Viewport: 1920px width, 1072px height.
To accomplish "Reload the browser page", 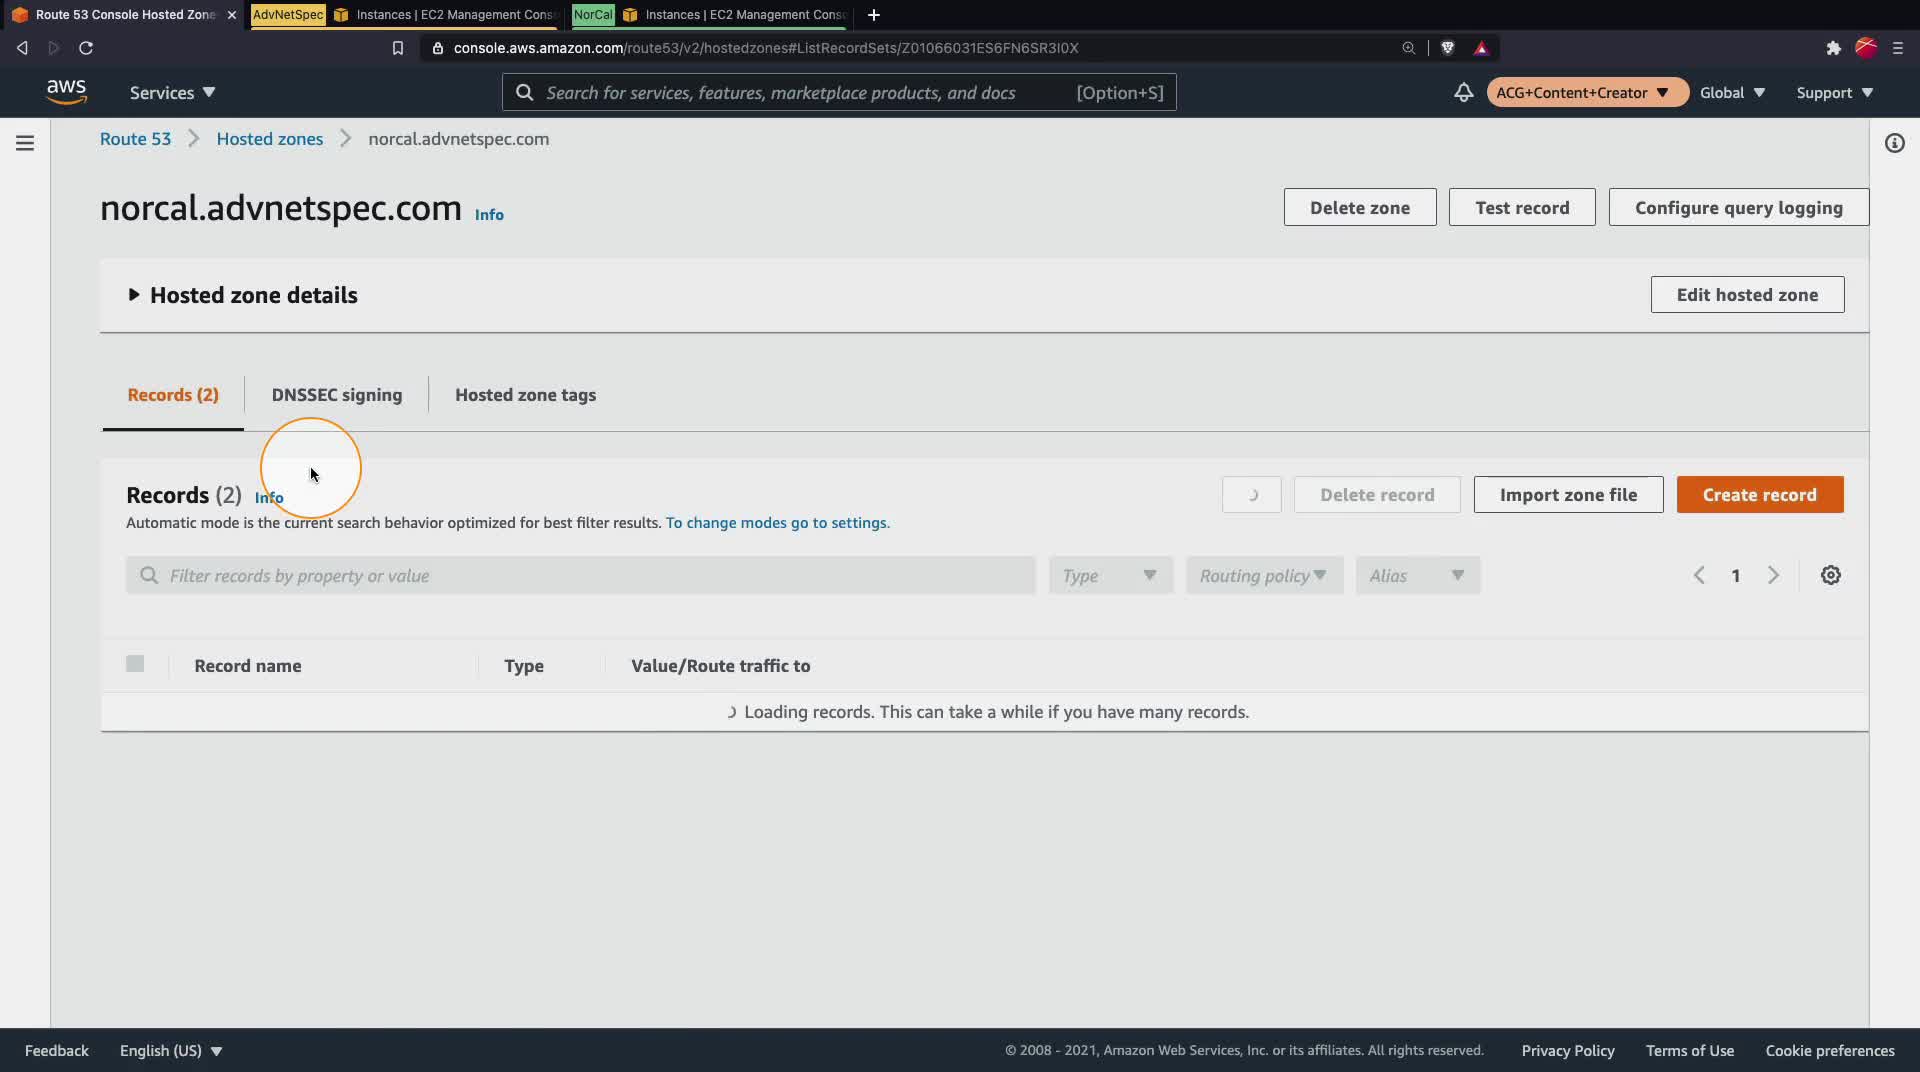I will point(86,48).
